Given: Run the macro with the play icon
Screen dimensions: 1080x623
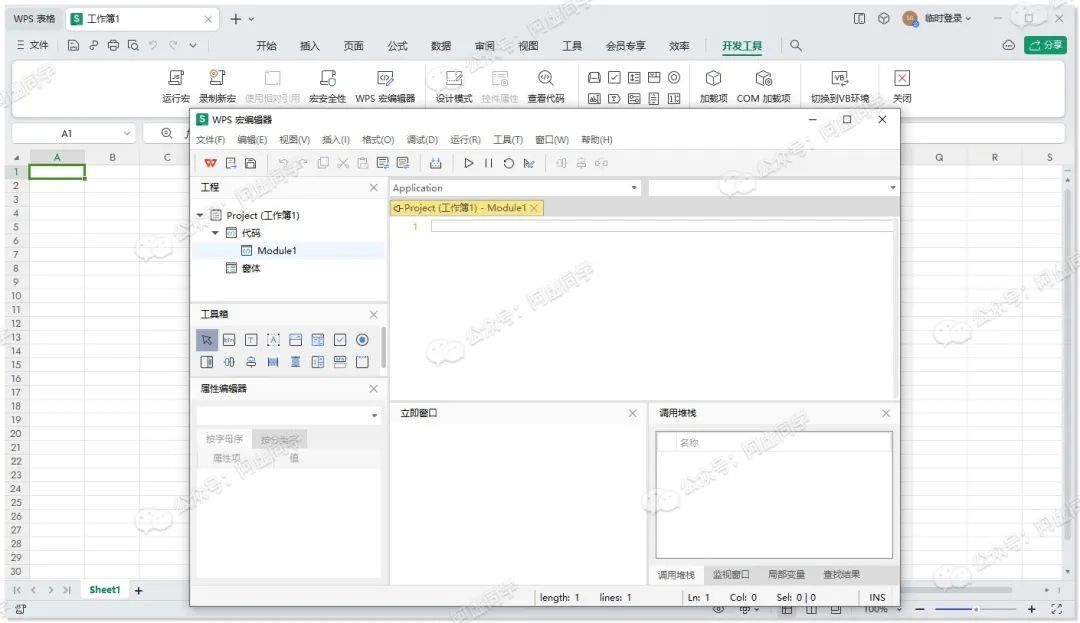Looking at the screenshot, I should tap(468, 163).
